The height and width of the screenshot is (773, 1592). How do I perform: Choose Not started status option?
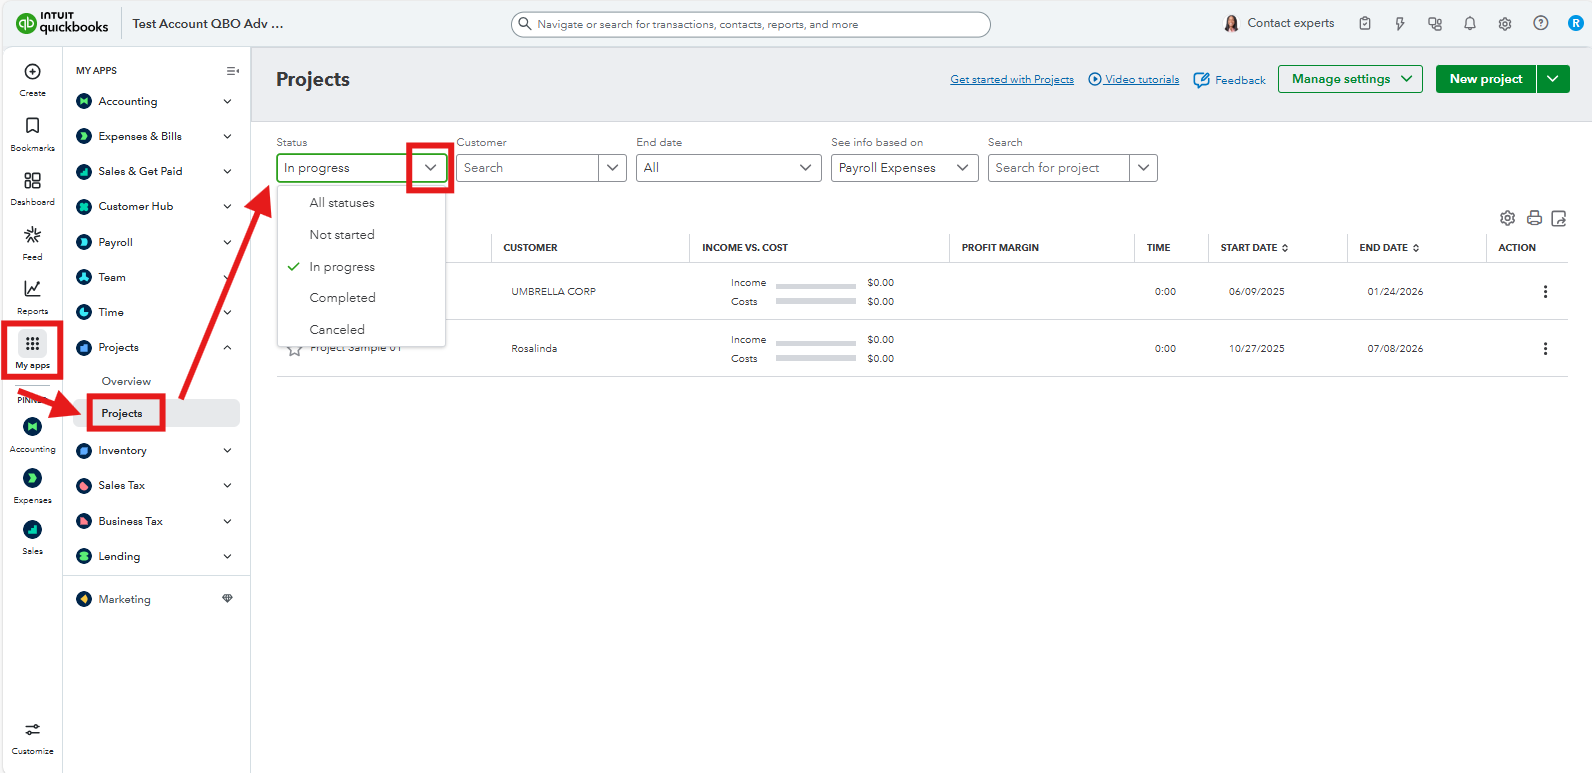342,235
